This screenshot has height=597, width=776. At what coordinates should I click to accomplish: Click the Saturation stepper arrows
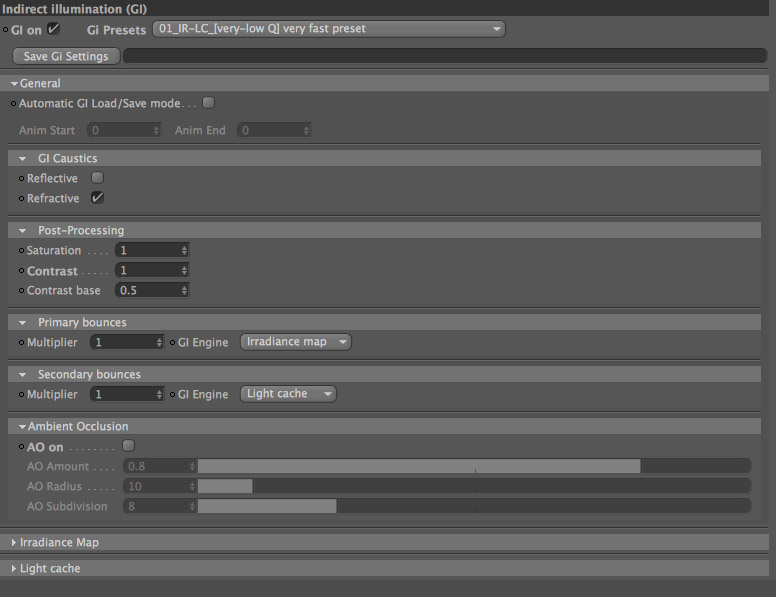click(x=184, y=250)
